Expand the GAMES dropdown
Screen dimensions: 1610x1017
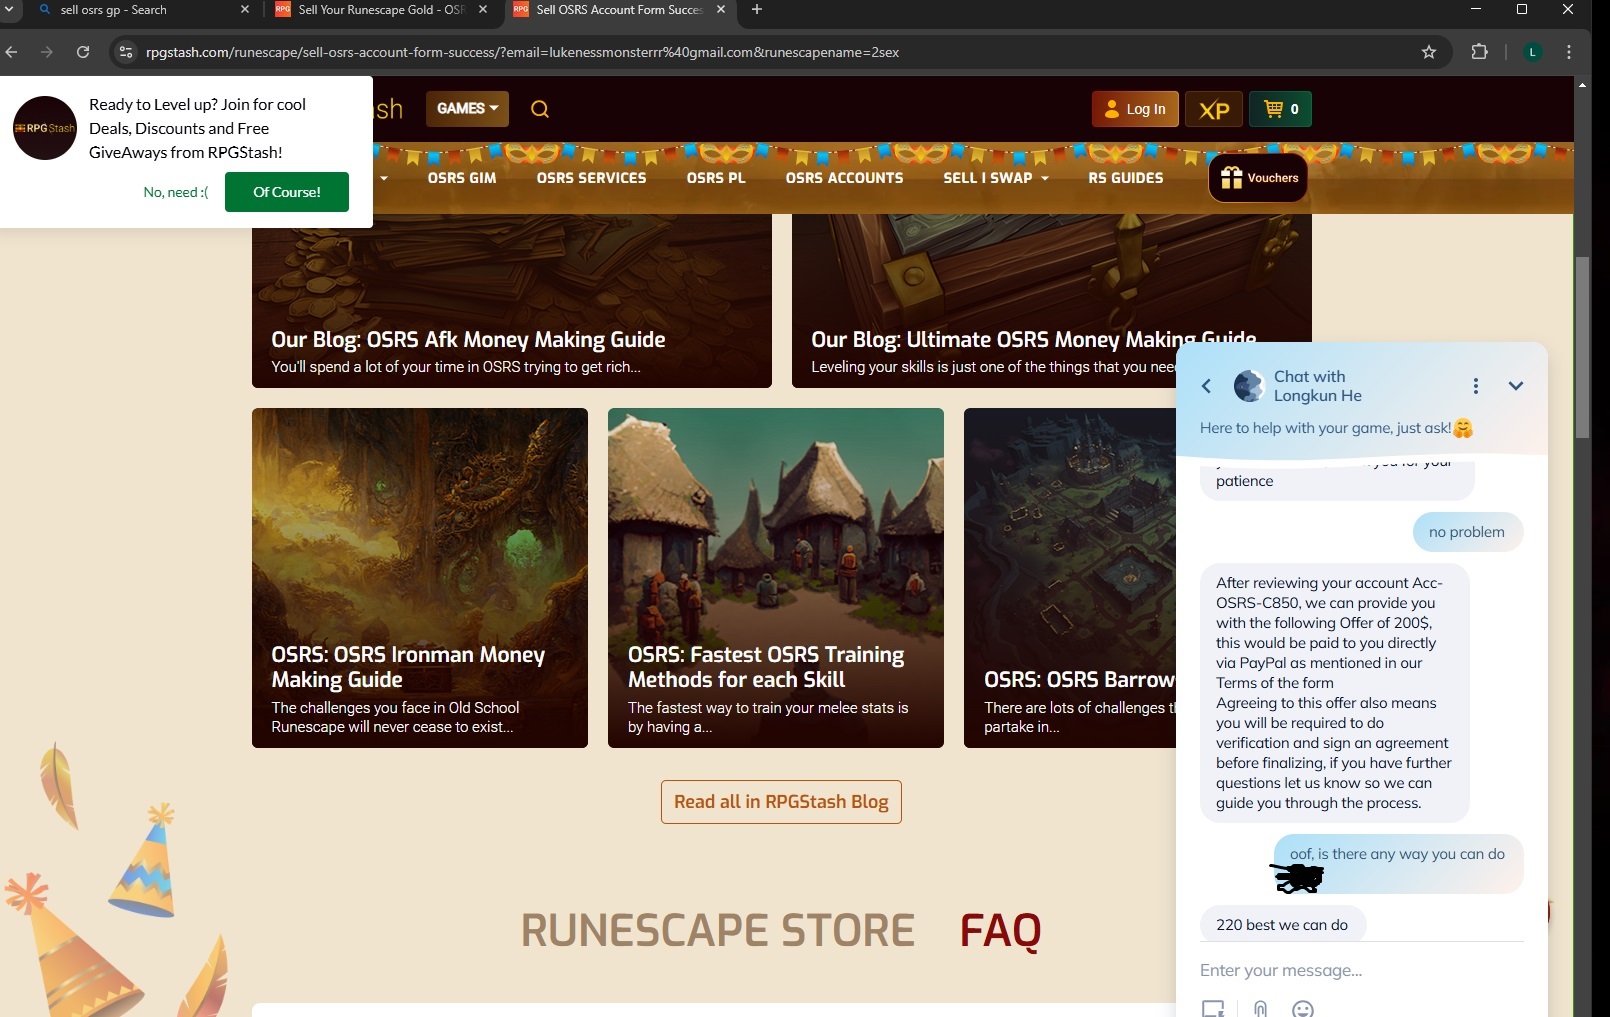tap(467, 109)
